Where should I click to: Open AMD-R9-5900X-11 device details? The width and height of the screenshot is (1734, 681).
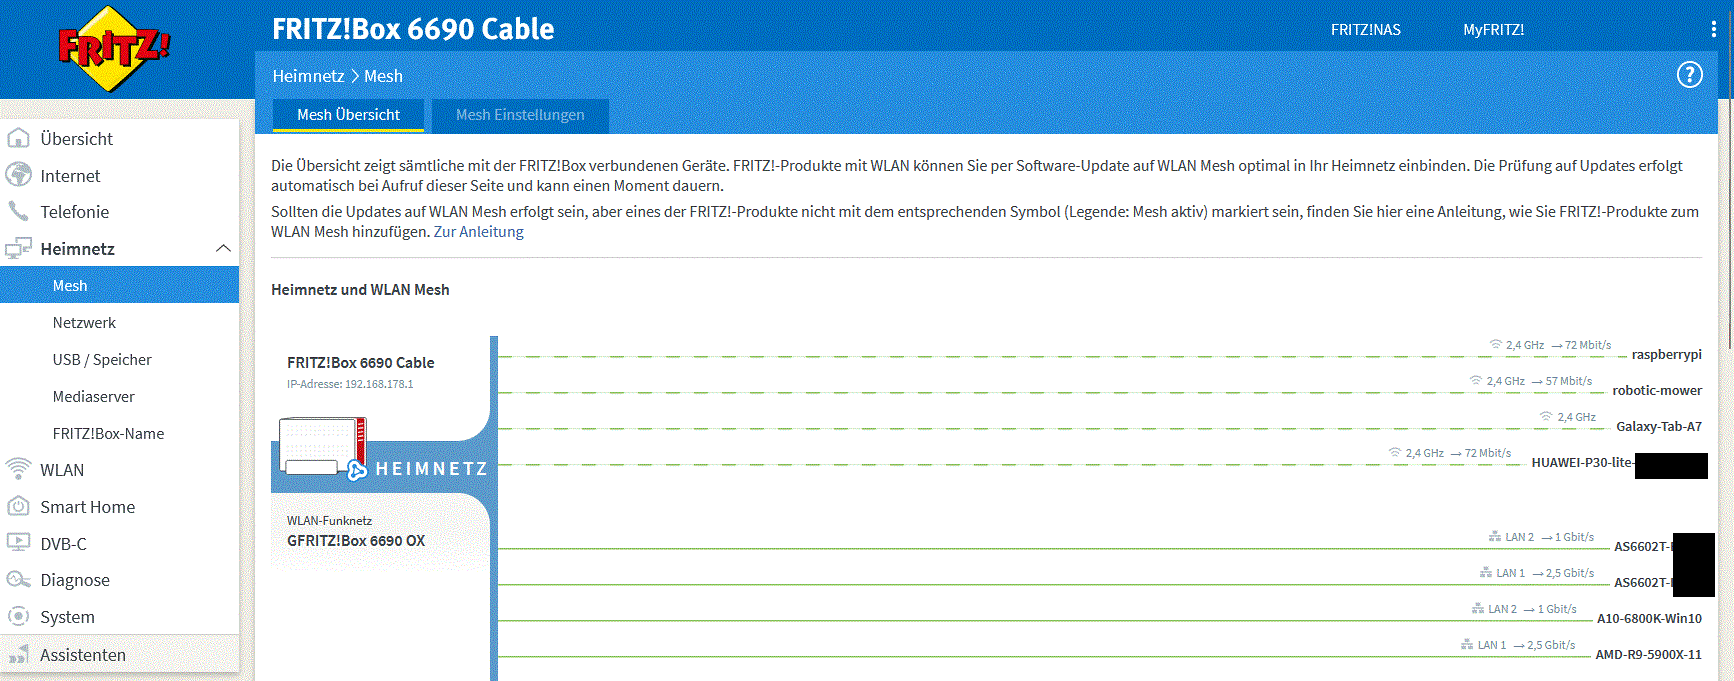point(1648,654)
